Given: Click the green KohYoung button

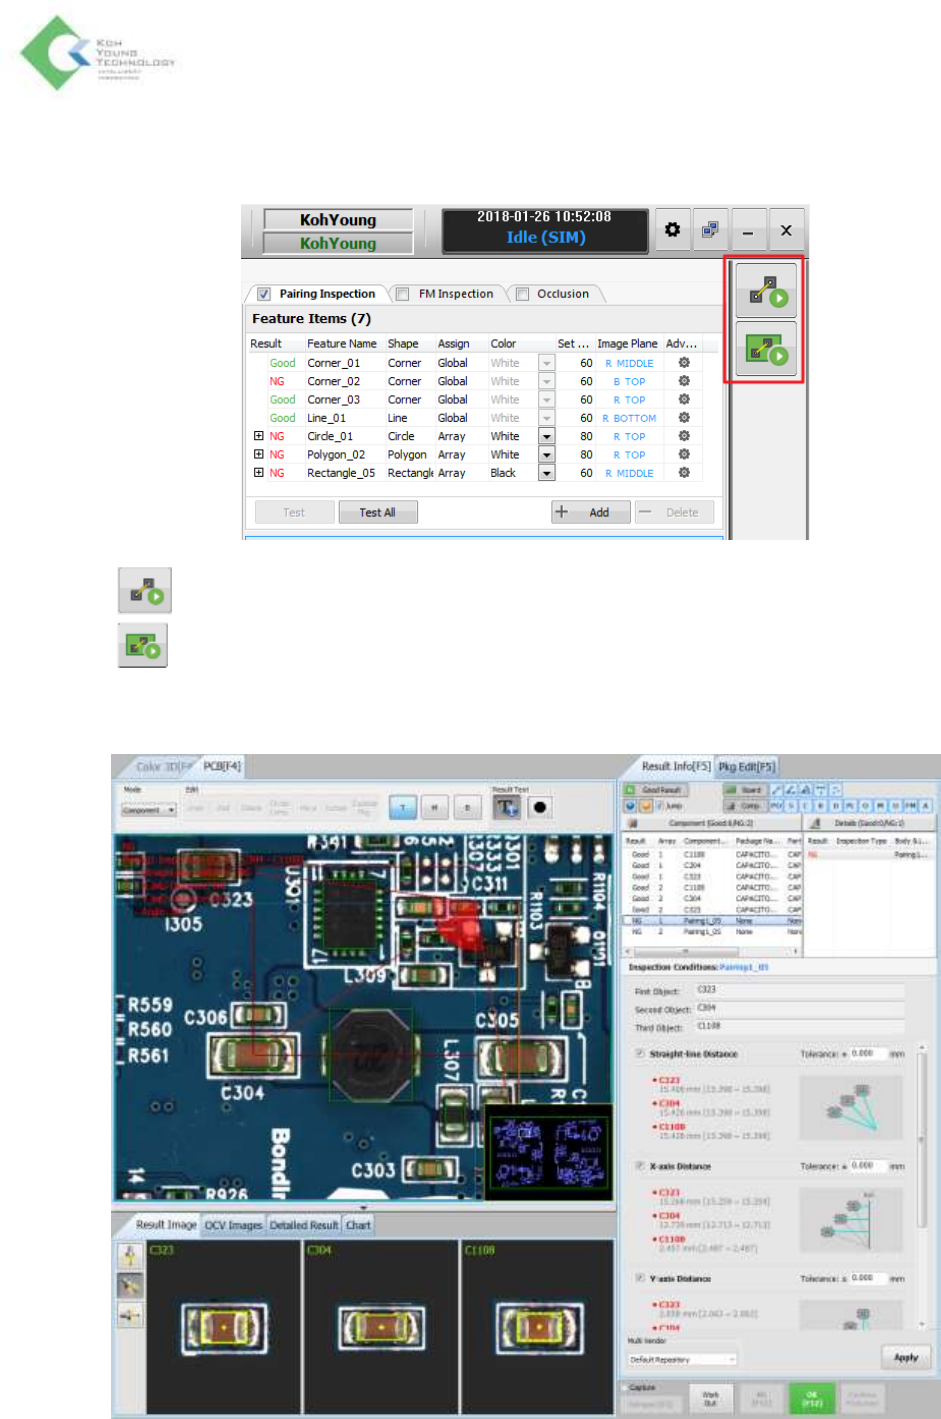Looking at the screenshot, I should point(338,243).
